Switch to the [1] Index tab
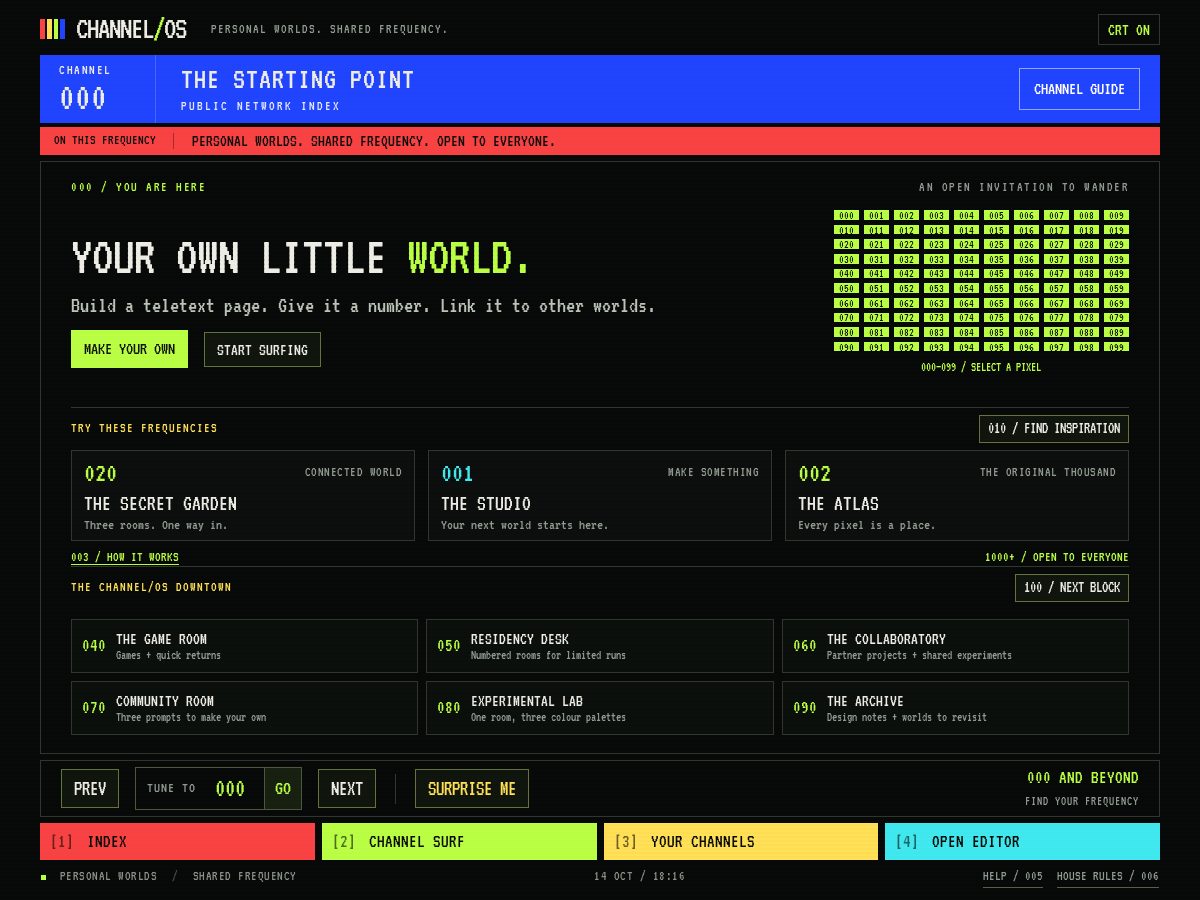The width and height of the screenshot is (1200, 900). click(x=177, y=842)
